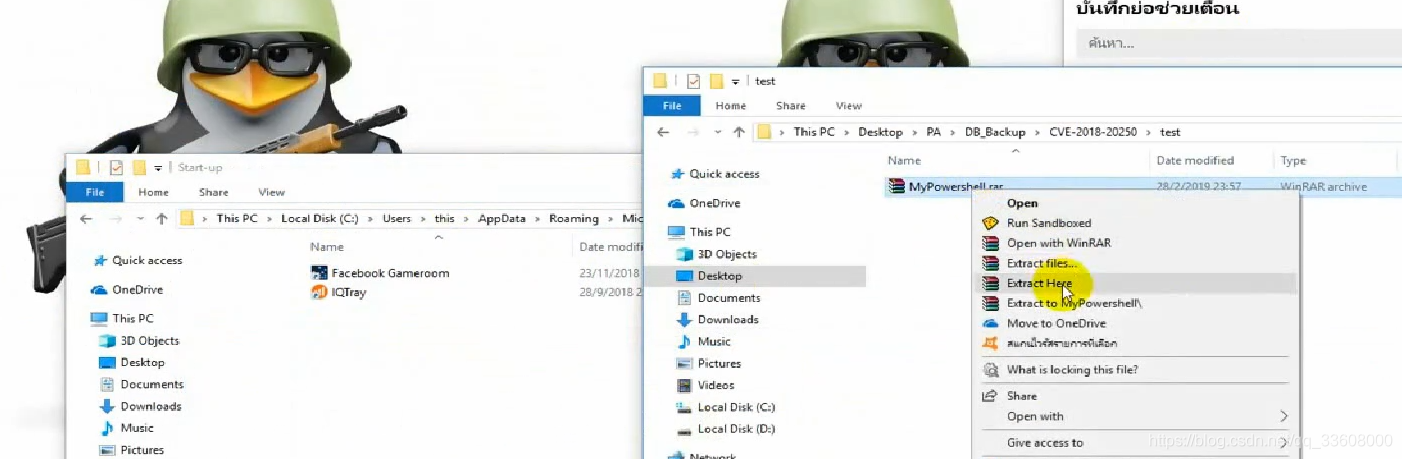Click Desktop in test window address bar

[880, 132]
